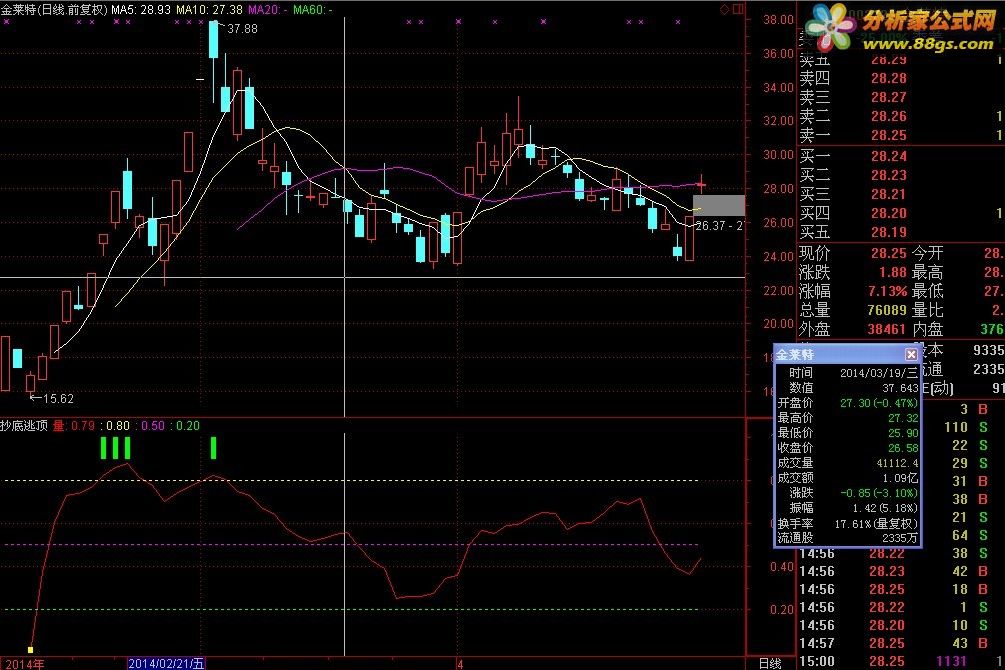Click the 今开 label
The height and width of the screenshot is (670, 1005).
[927, 253]
